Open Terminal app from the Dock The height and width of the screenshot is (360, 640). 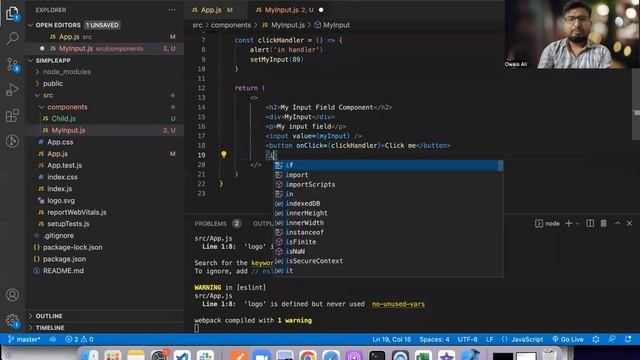pos(377,356)
